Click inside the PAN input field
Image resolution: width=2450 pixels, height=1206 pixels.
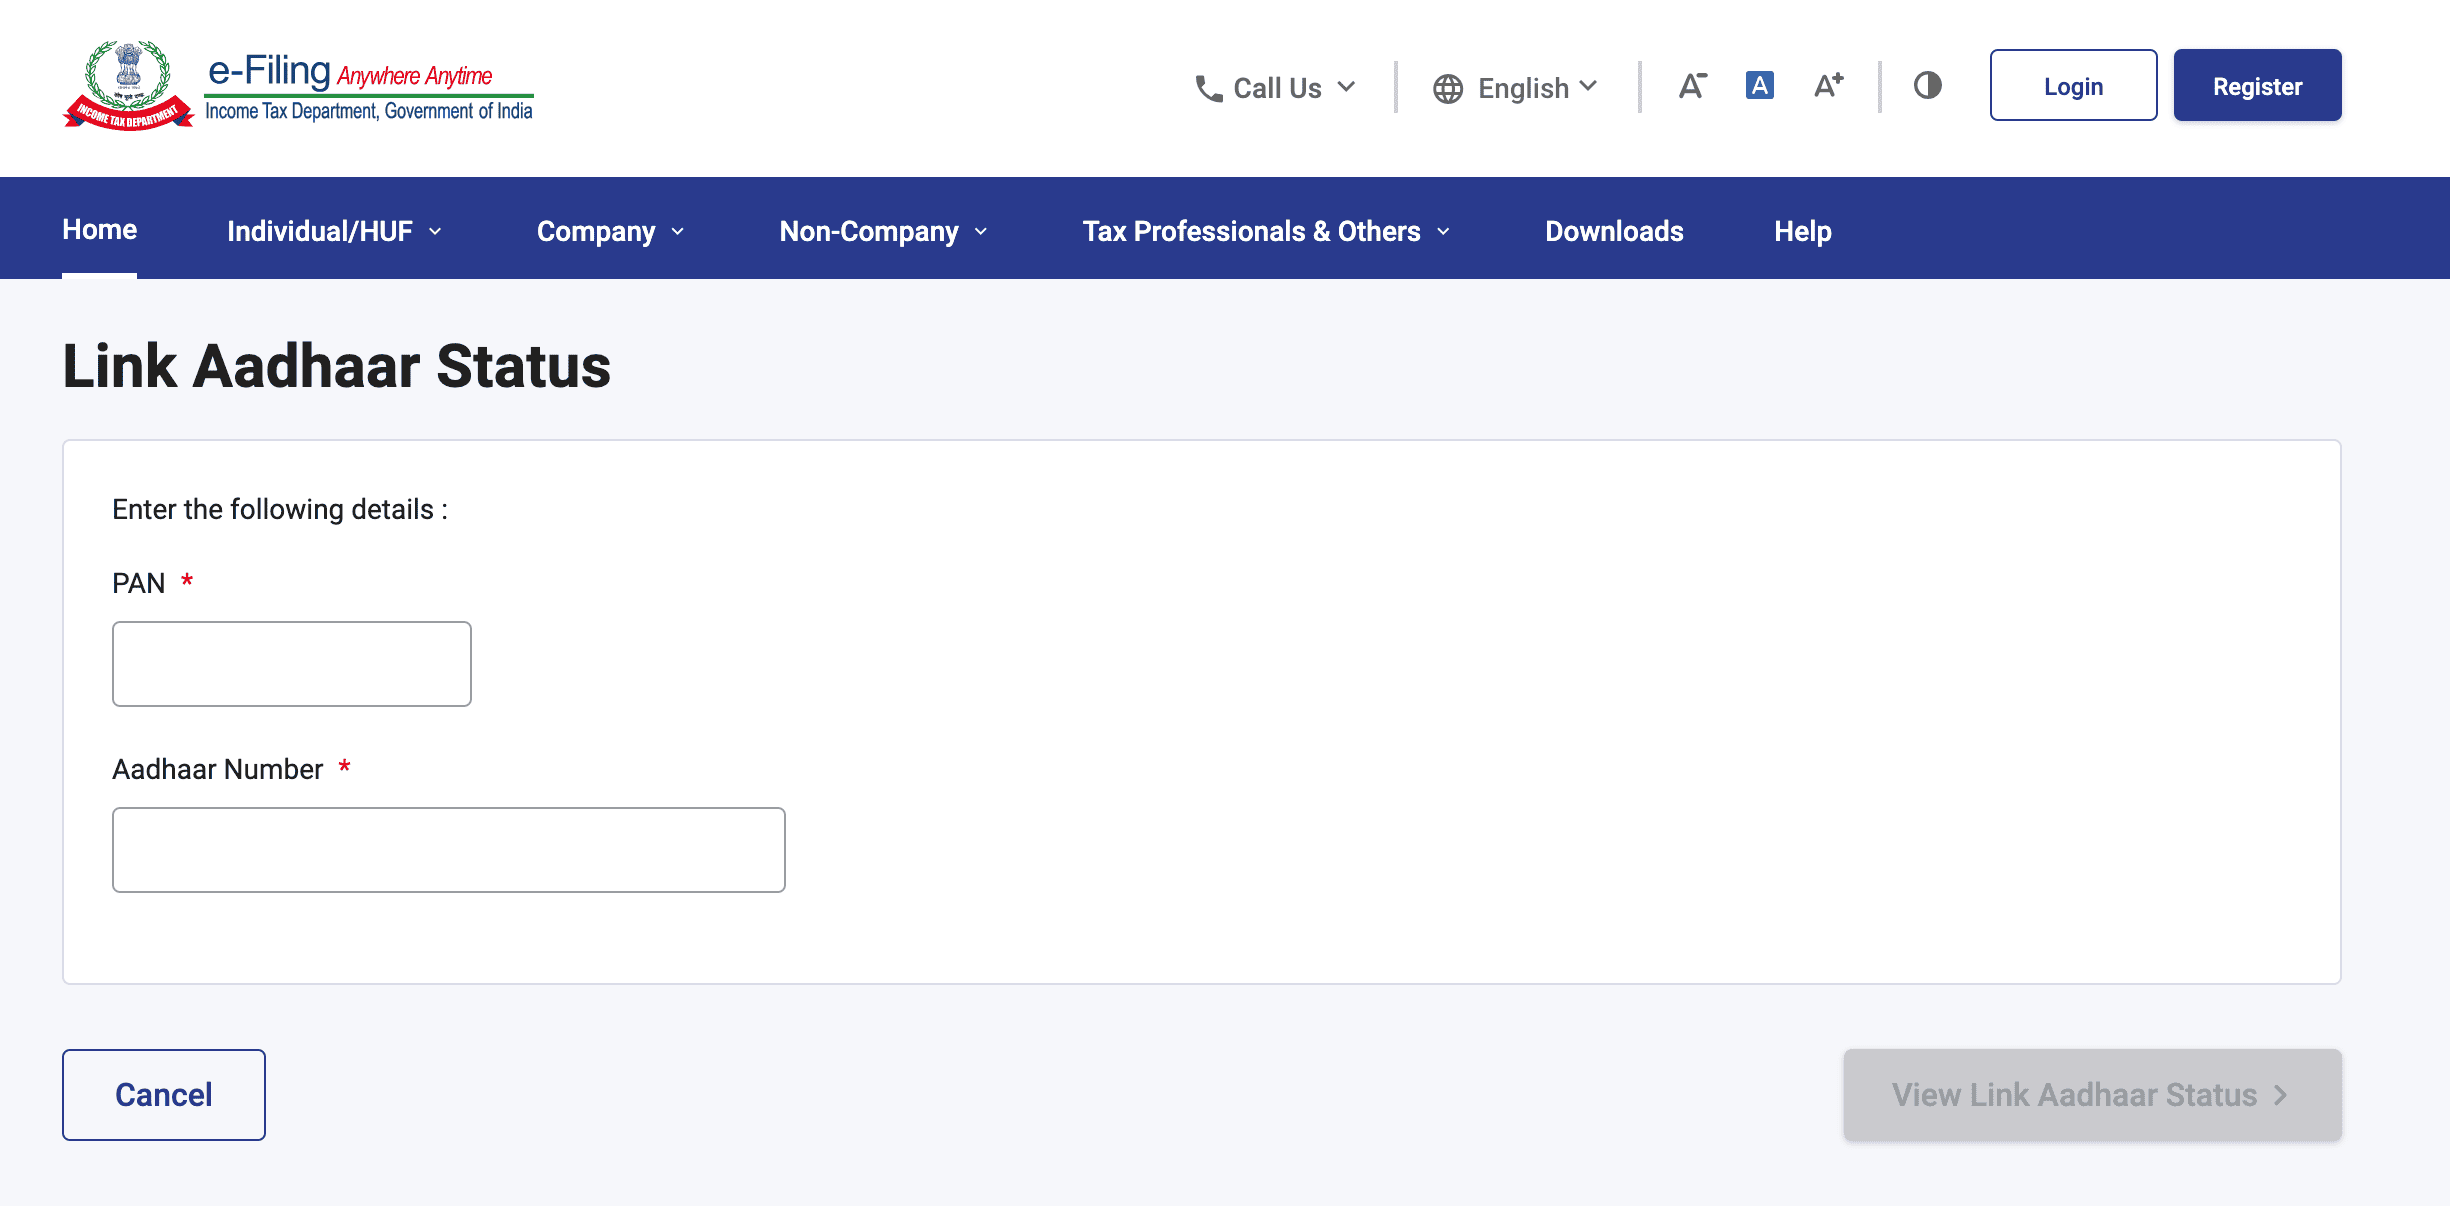click(x=291, y=663)
